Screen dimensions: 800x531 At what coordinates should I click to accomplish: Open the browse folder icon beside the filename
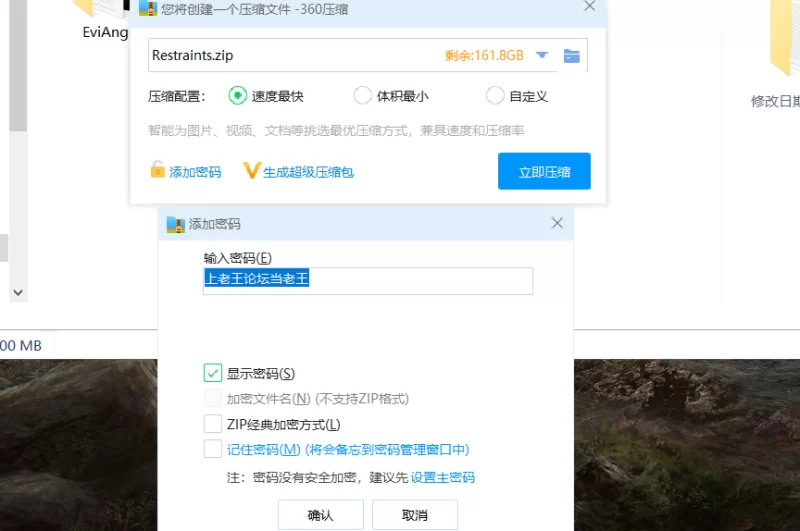pyautogui.click(x=571, y=56)
